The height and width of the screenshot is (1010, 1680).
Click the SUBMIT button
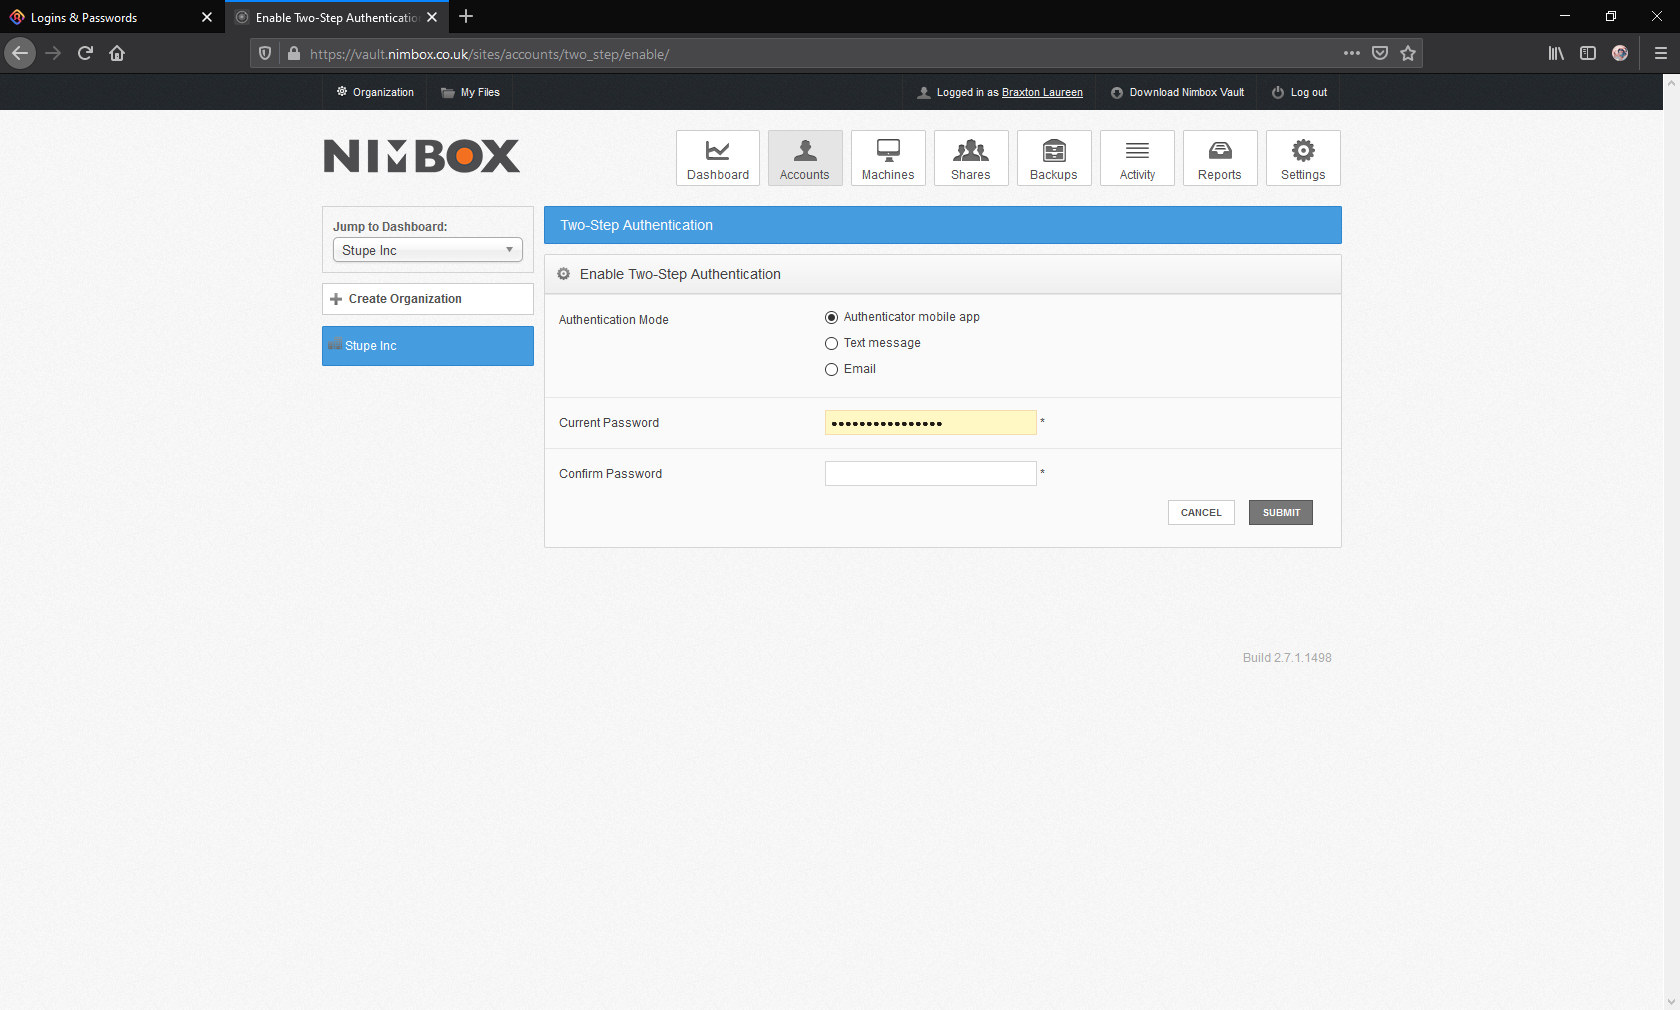click(x=1281, y=513)
